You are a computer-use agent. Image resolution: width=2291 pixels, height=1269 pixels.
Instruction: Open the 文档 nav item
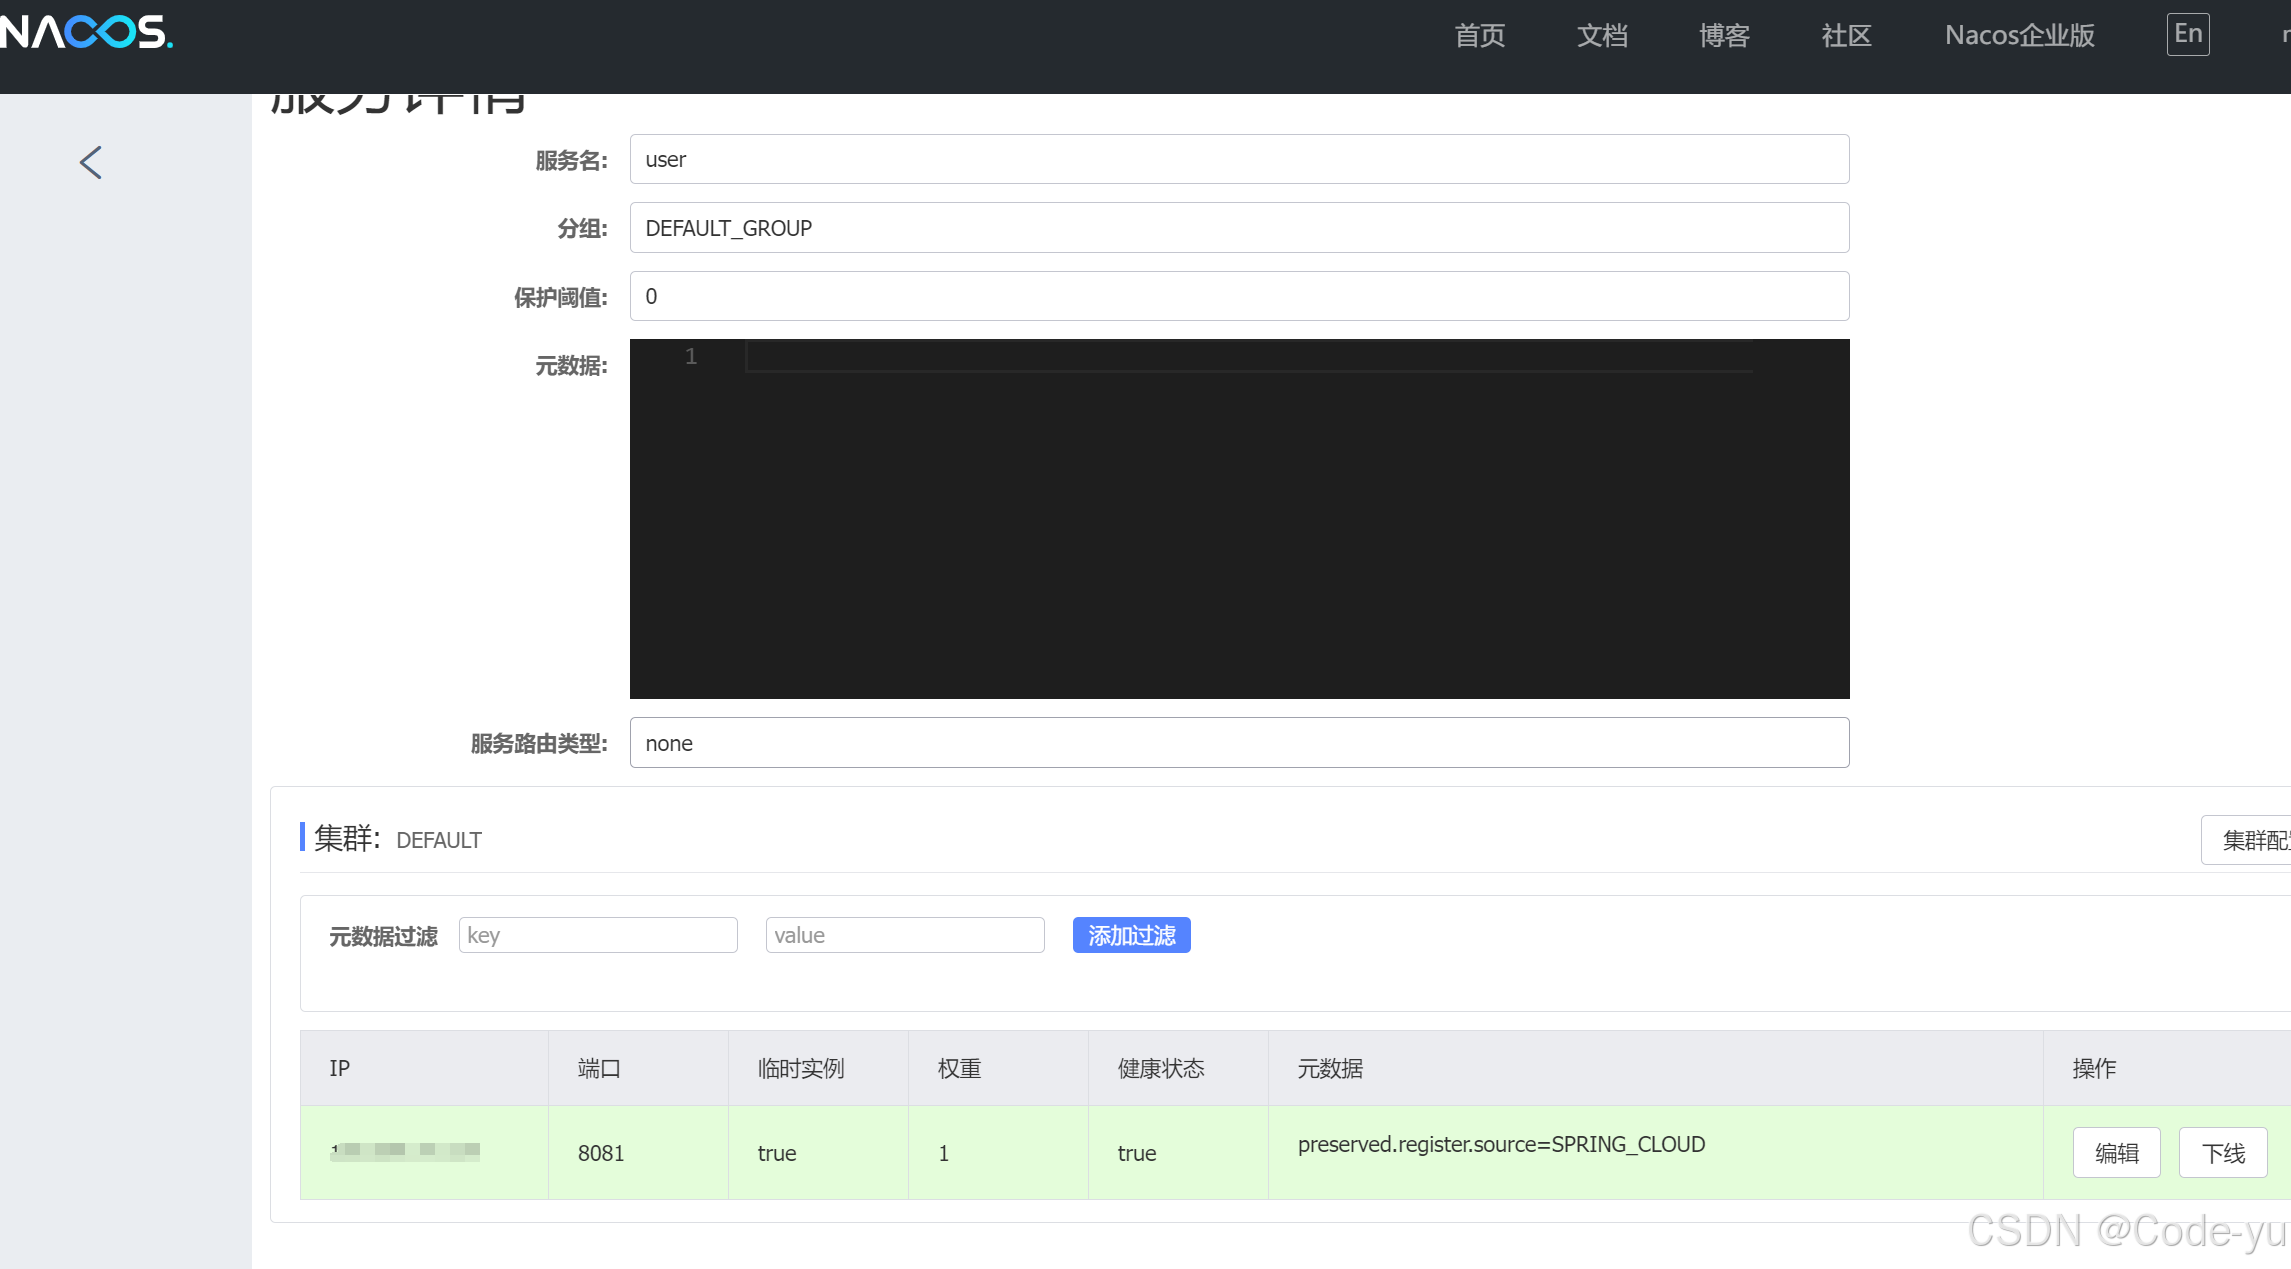[1602, 35]
